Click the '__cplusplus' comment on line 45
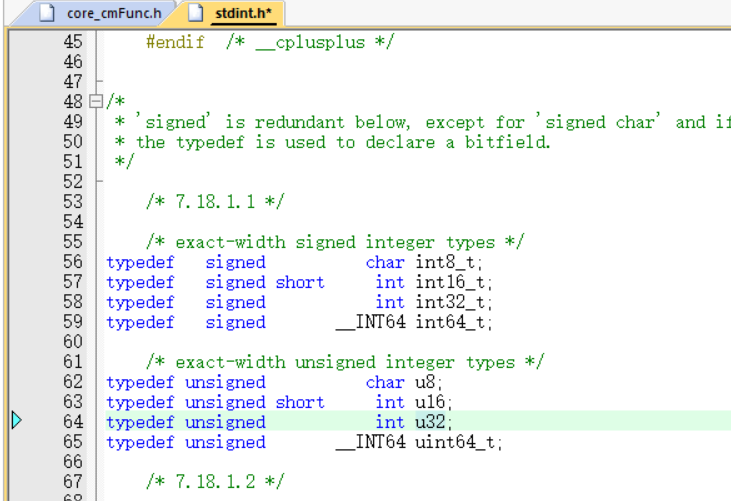 click(310, 42)
